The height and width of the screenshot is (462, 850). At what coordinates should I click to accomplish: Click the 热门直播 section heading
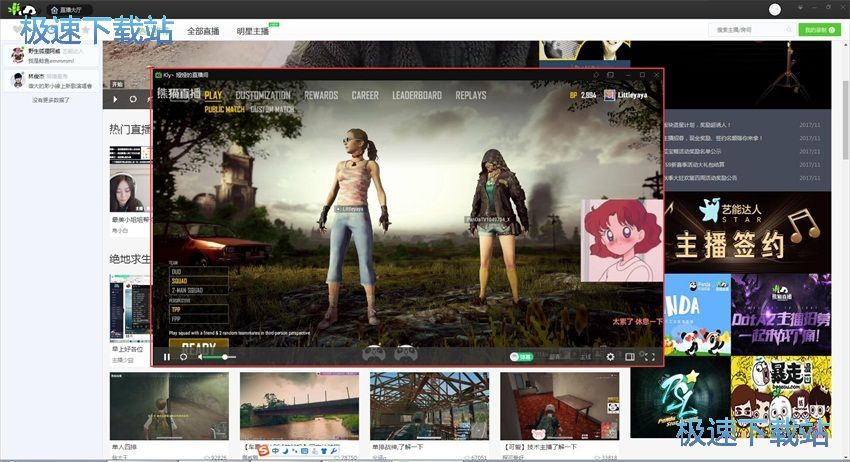coord(130,129)
